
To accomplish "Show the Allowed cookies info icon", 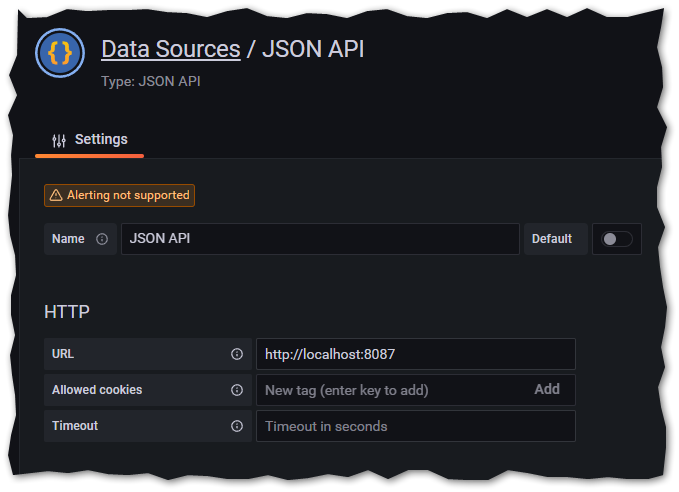I will 237,390.
